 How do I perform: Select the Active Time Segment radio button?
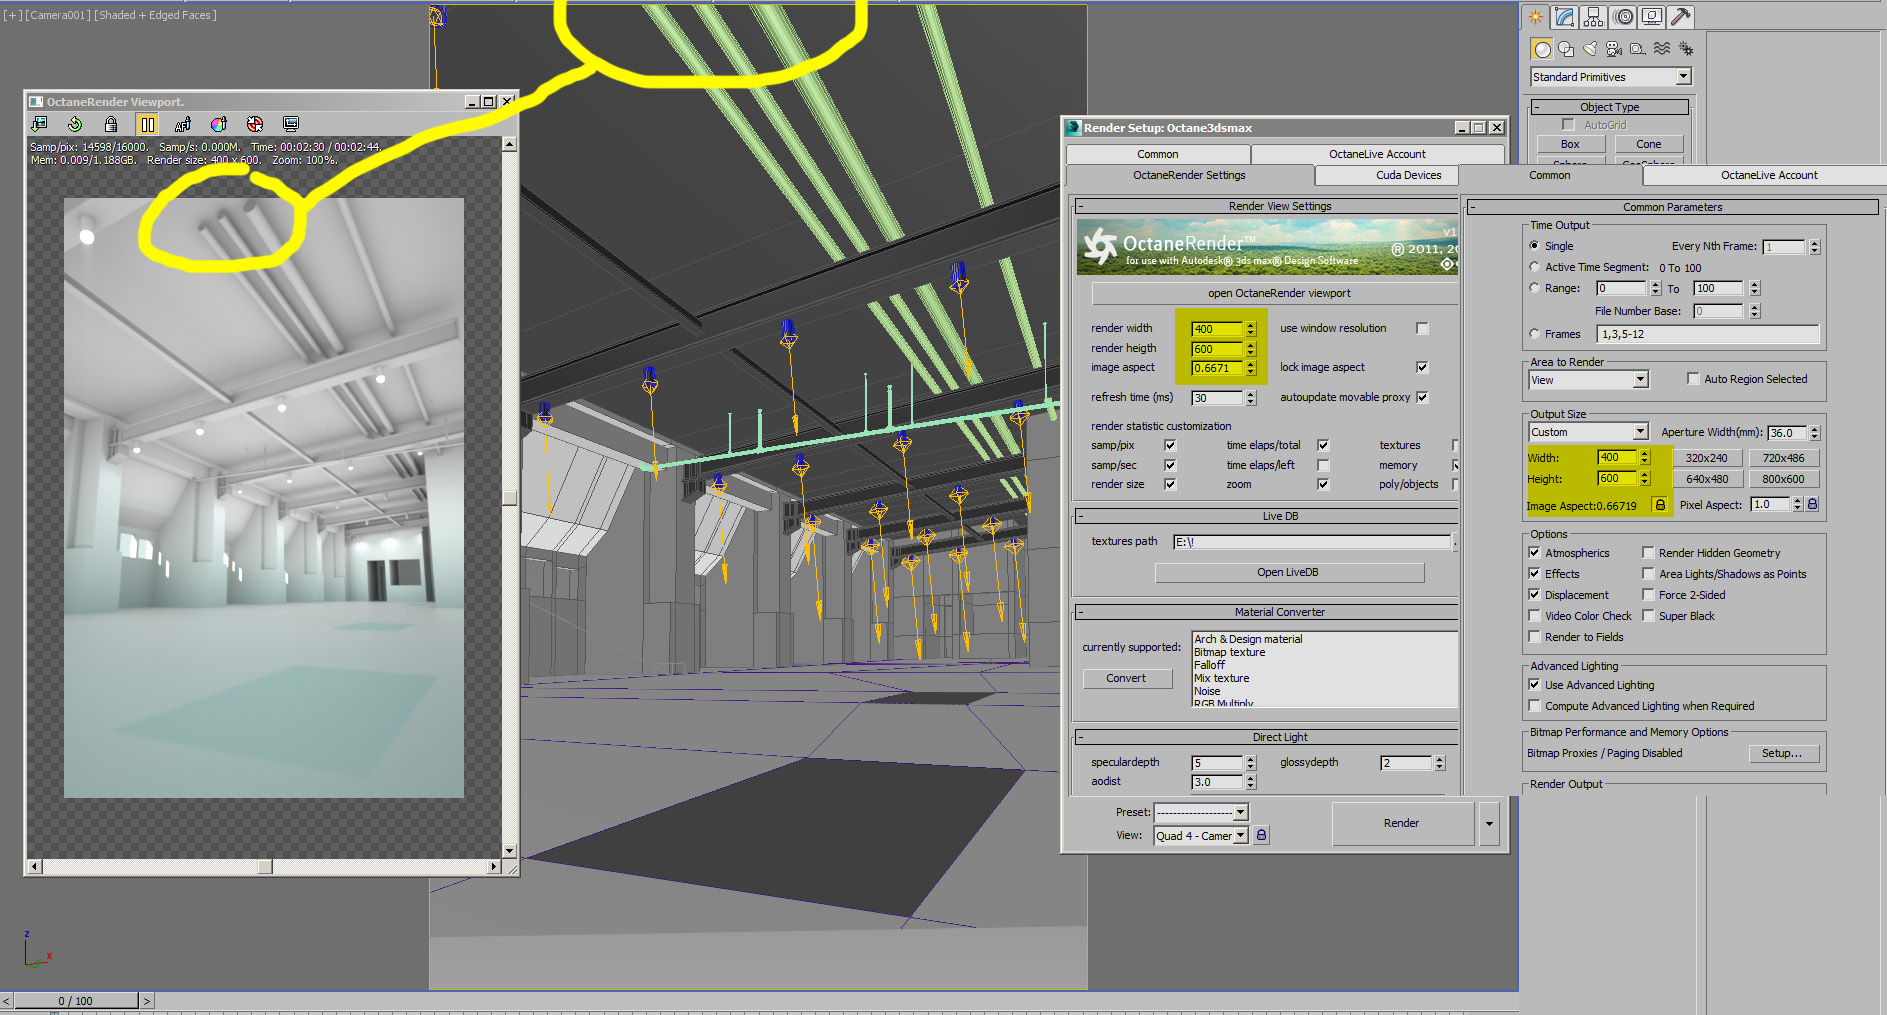tap(1535, 267)
